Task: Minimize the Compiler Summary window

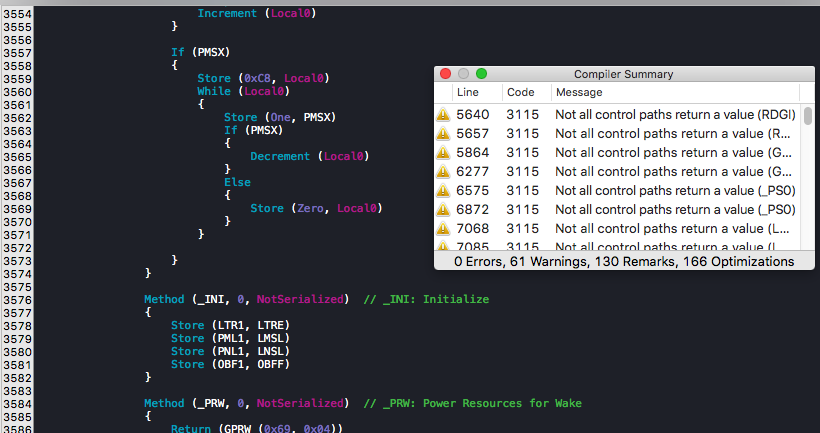Action: (463, 74)
